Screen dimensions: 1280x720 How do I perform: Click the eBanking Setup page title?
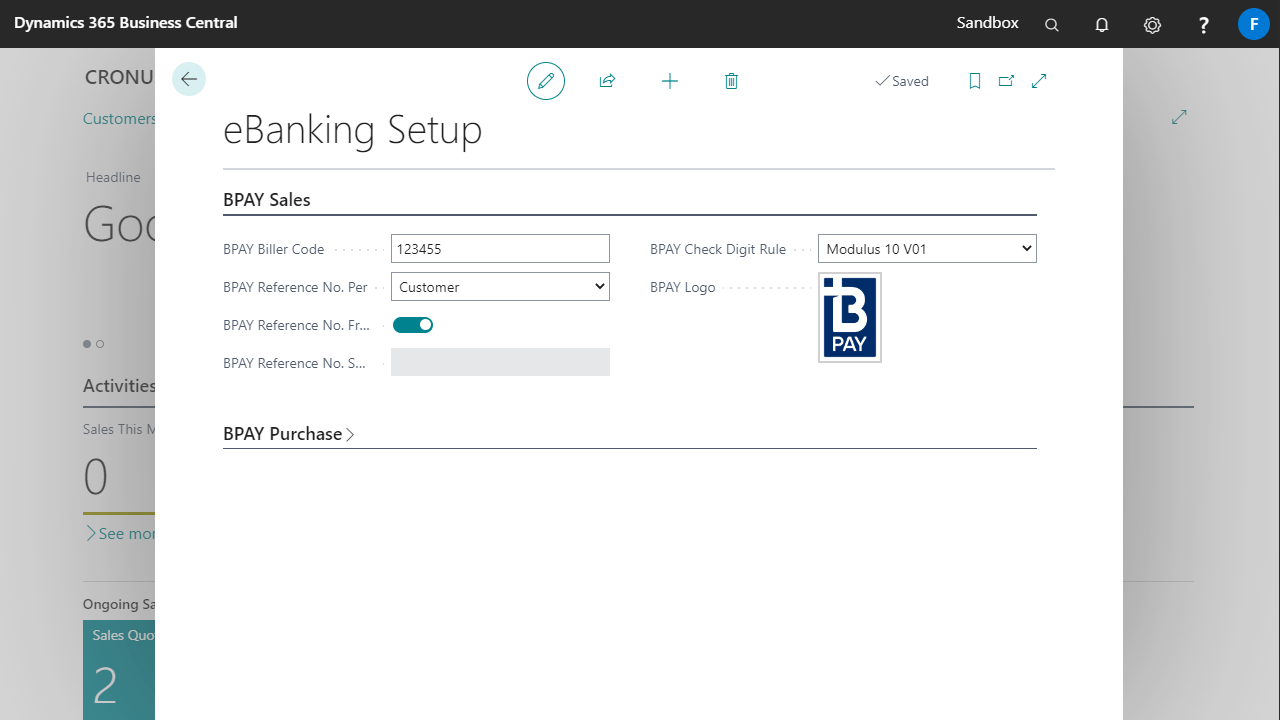(x=353, y=130)
